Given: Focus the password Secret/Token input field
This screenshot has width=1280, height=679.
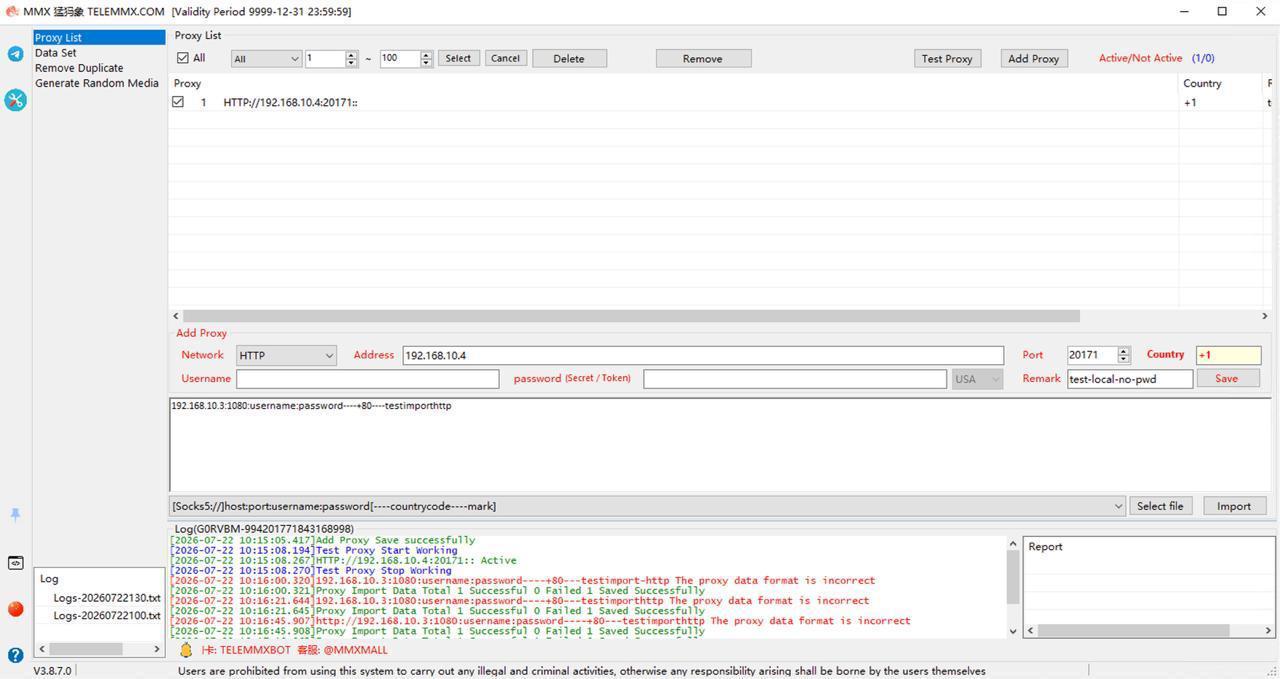Looking at the screenshot, I should pos(795,379).
